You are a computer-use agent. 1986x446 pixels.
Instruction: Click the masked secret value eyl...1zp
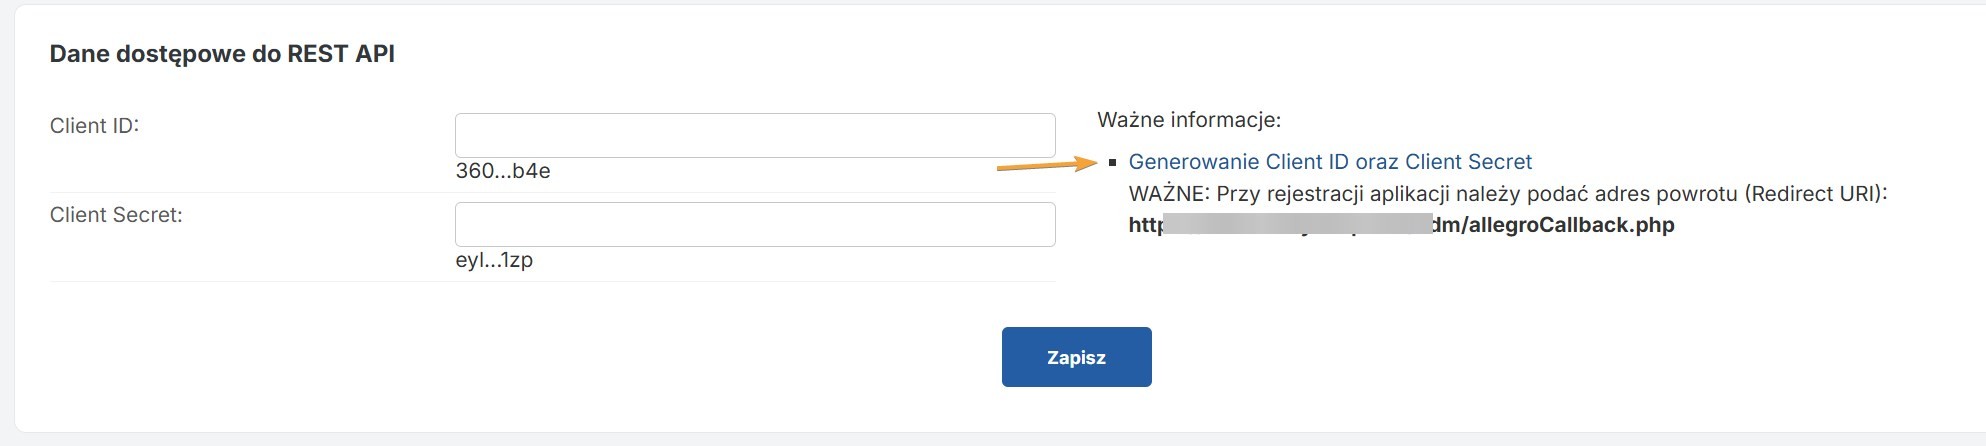point(494,260)
